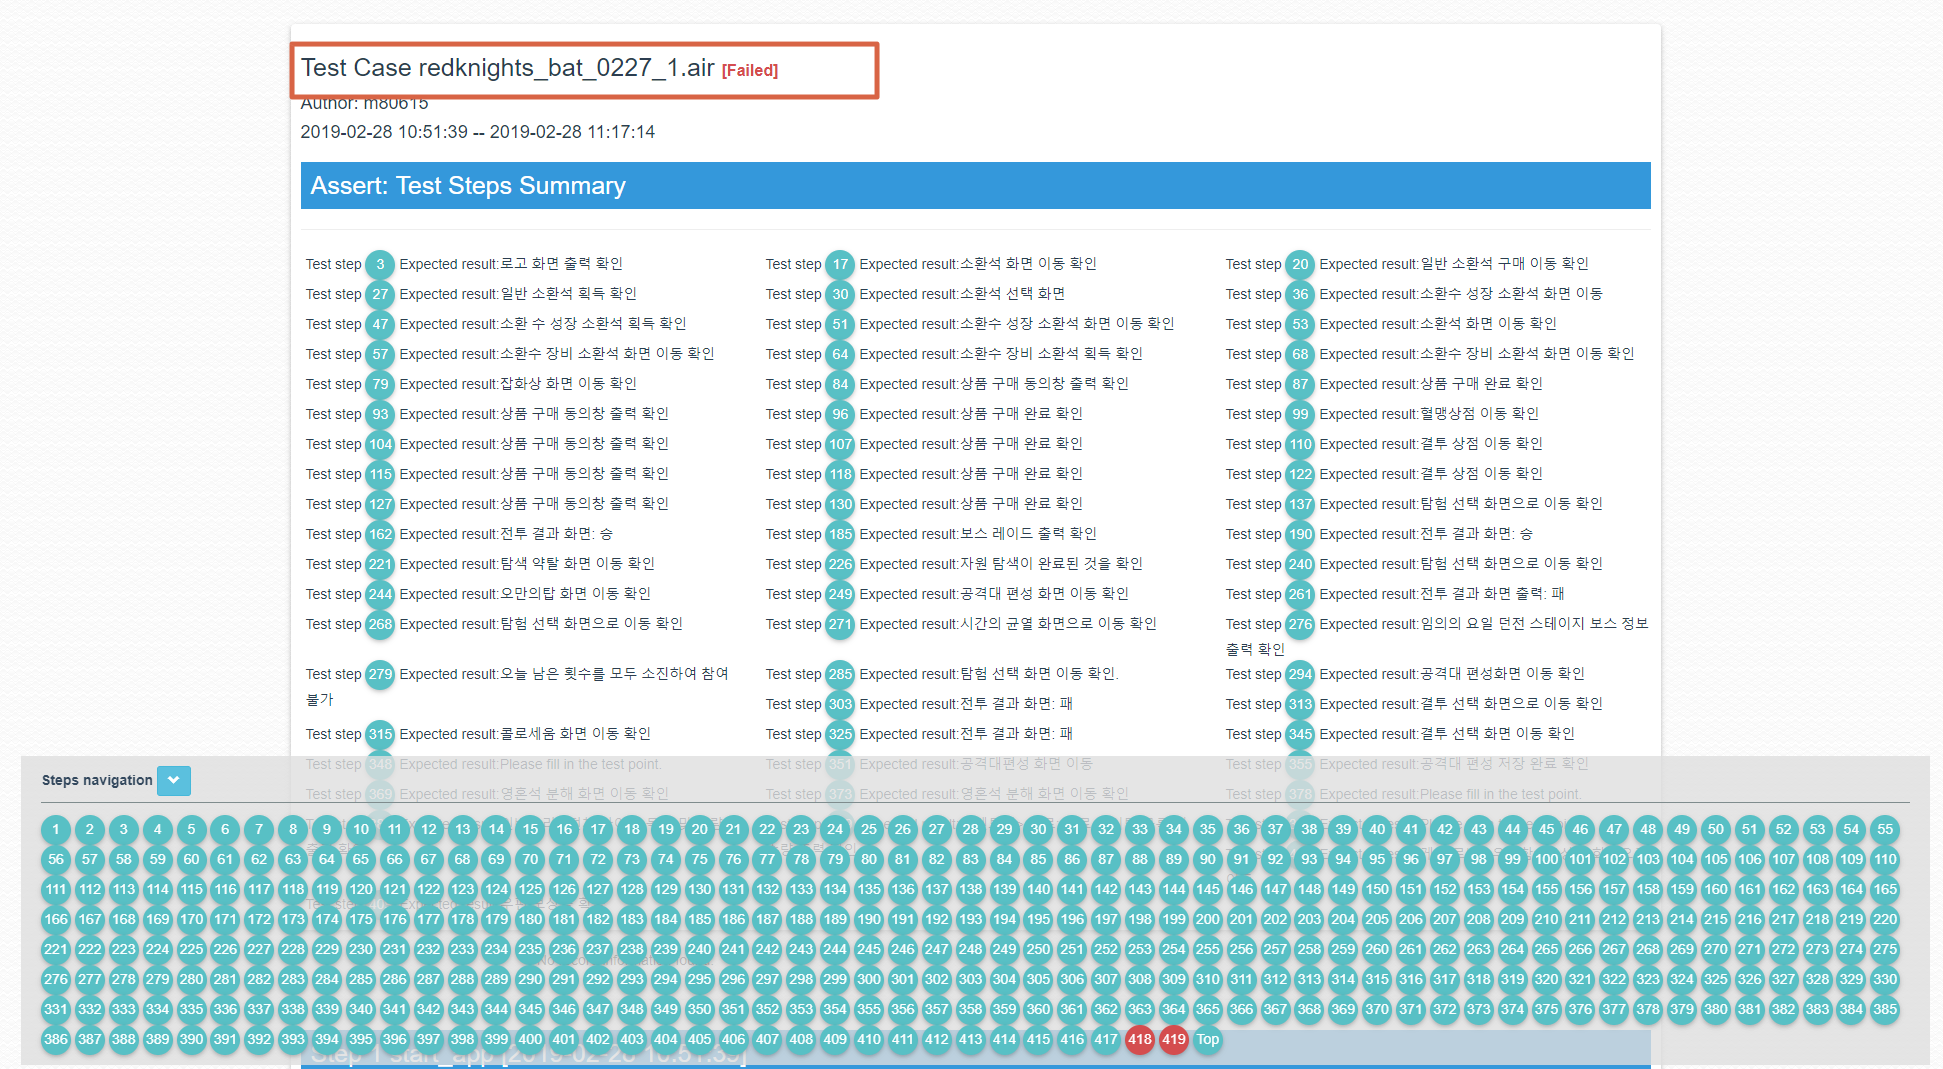Screen dimensions: 1943x1069
Task: Open summary step 20 badge for 일반 소환석 구매
Action: point(1300,264)
